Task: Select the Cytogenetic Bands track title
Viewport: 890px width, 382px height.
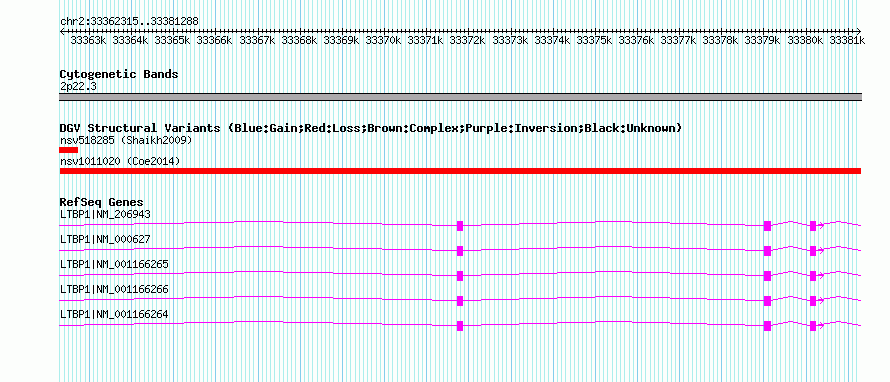Action: [119, 74]
